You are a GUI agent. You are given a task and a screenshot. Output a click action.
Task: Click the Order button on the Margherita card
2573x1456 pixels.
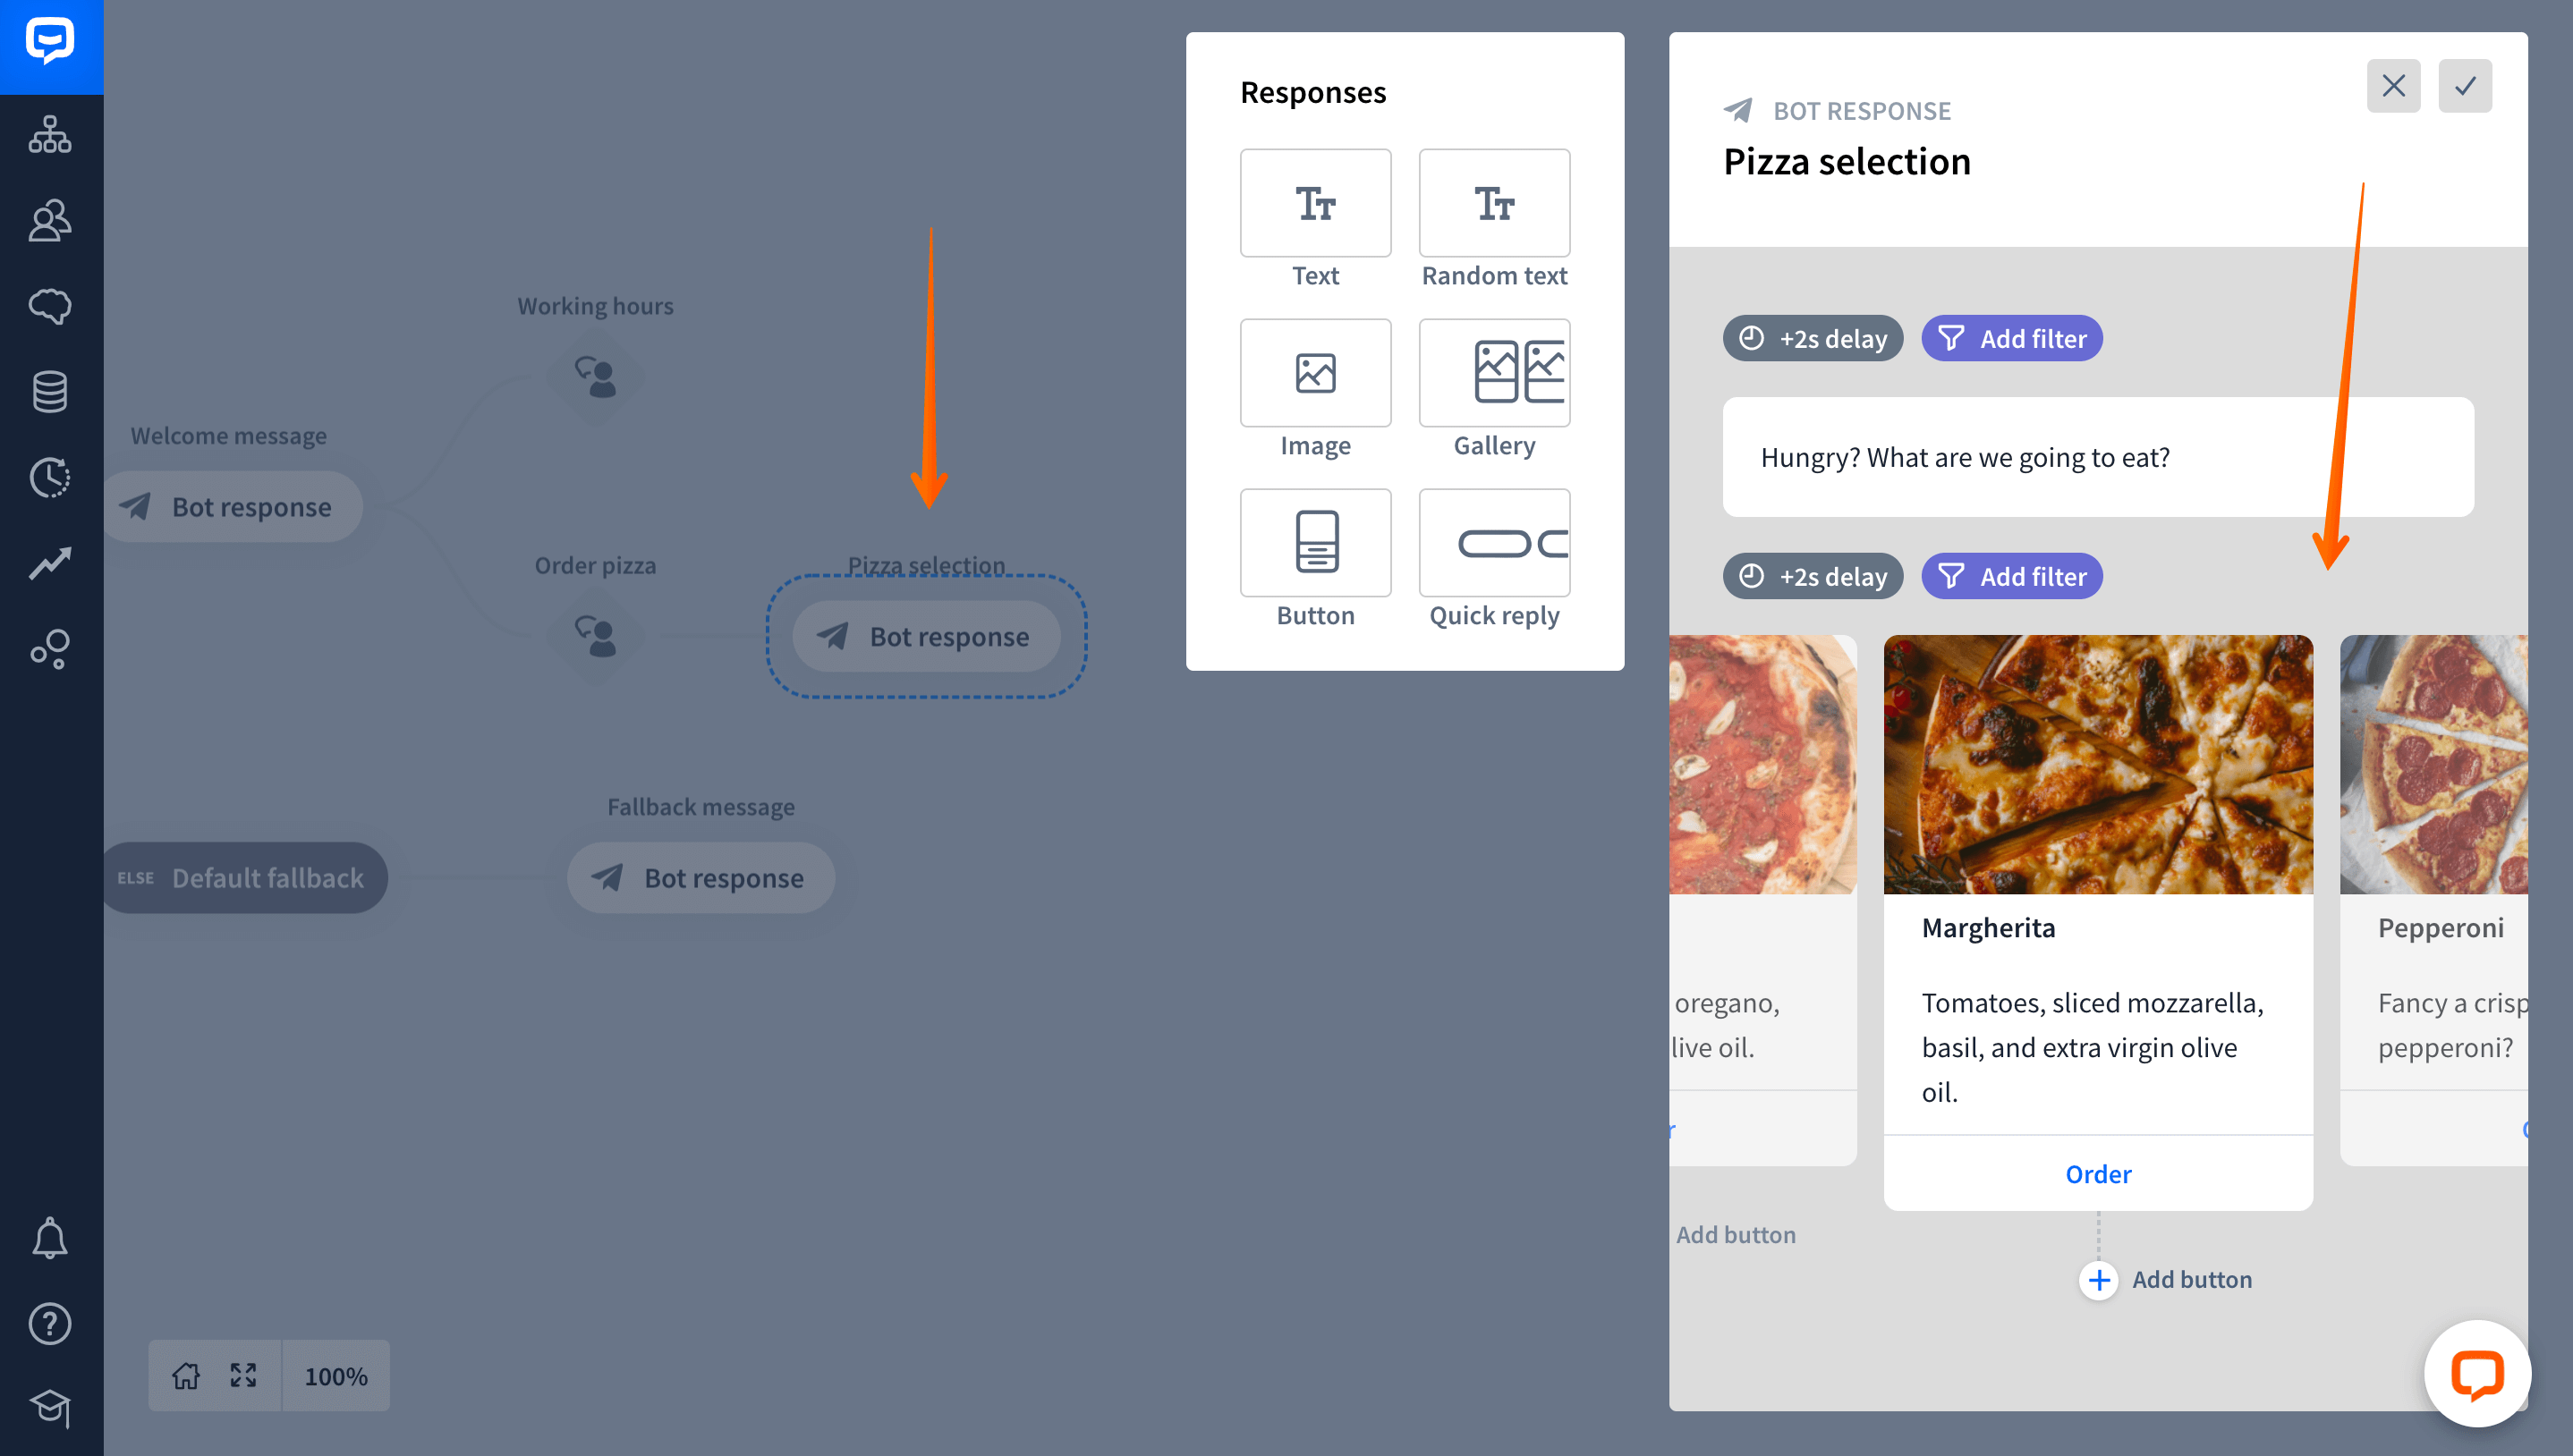[2098, 1174]
